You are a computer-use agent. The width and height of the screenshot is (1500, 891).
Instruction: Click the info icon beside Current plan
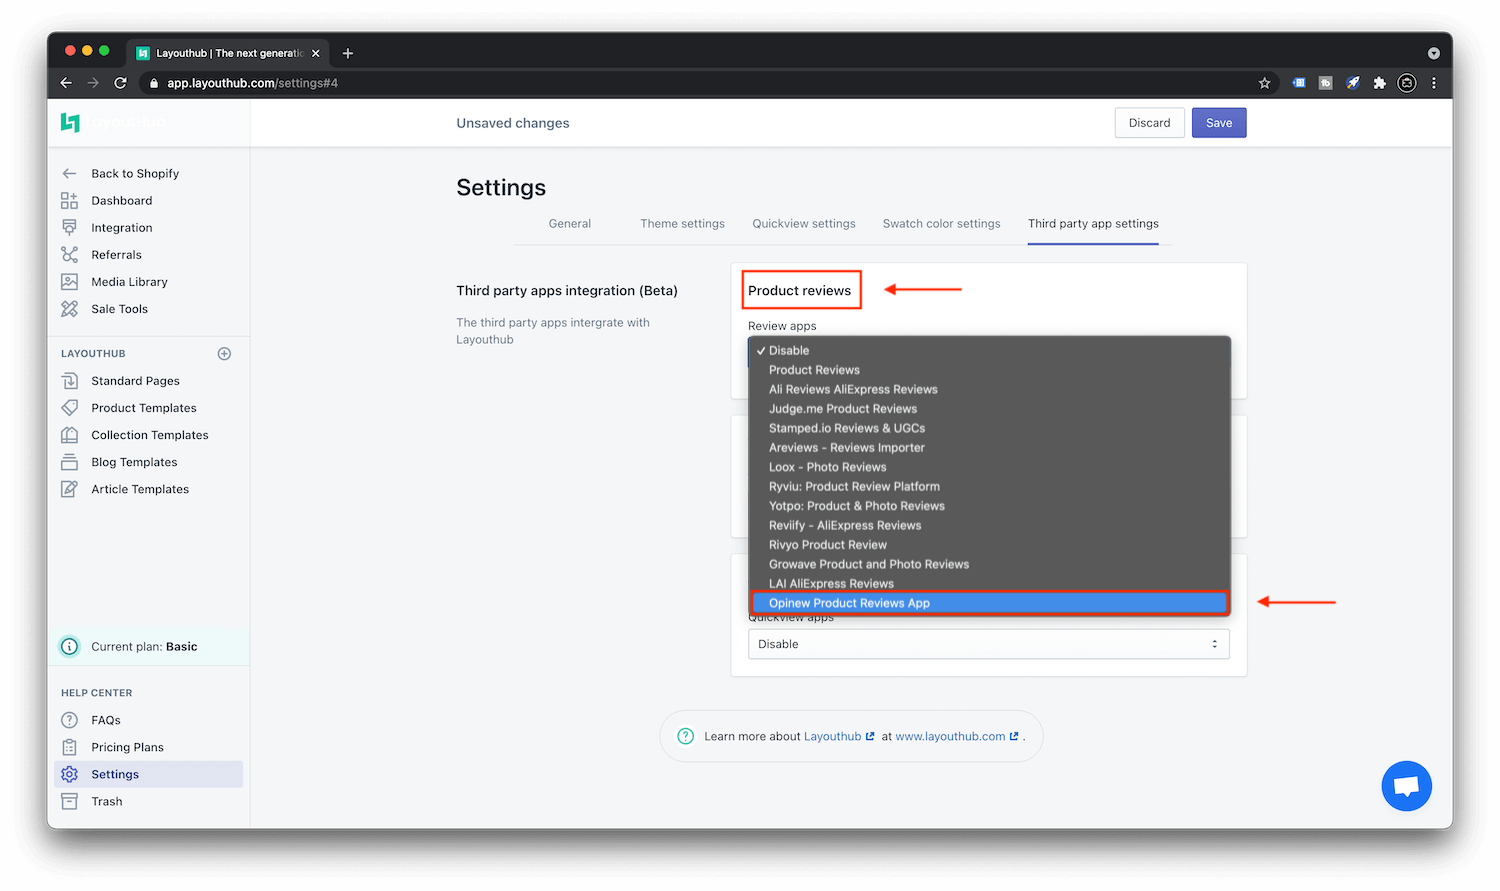click(x=69, y=646)
